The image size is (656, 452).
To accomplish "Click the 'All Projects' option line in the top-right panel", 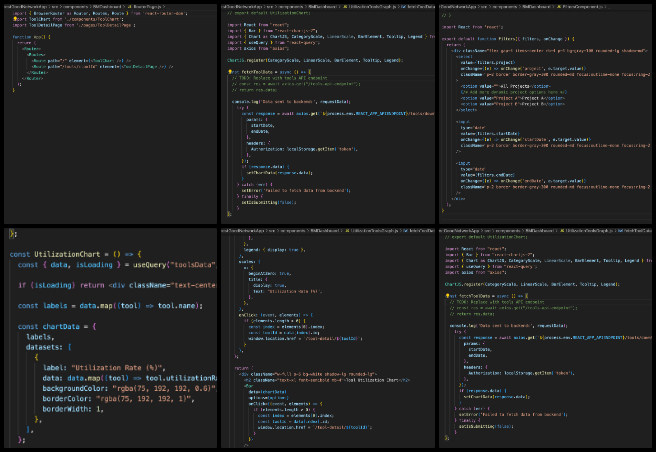I will 505,86.
